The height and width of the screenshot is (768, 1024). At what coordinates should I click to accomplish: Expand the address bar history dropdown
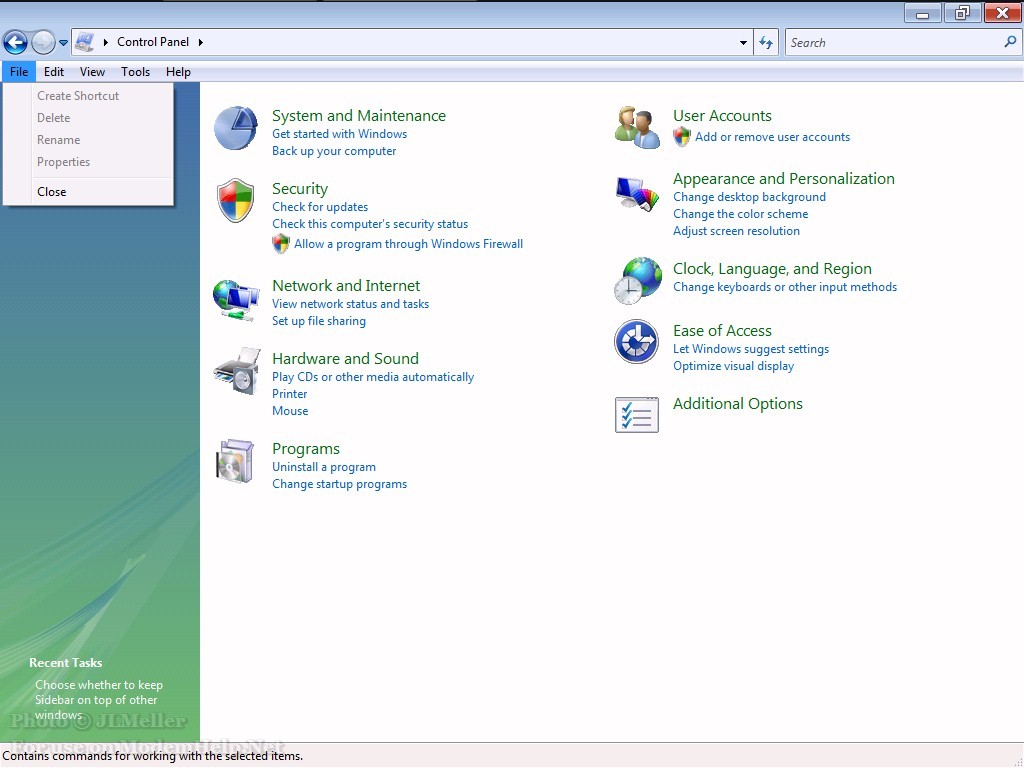point(743,43)
